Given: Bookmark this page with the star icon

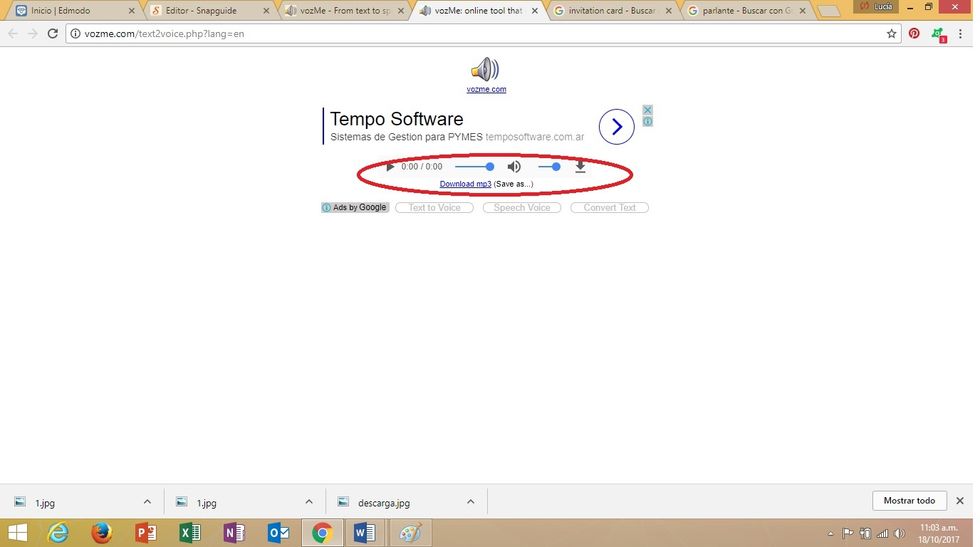Looking at the screenshot, I should click(891, 33).
